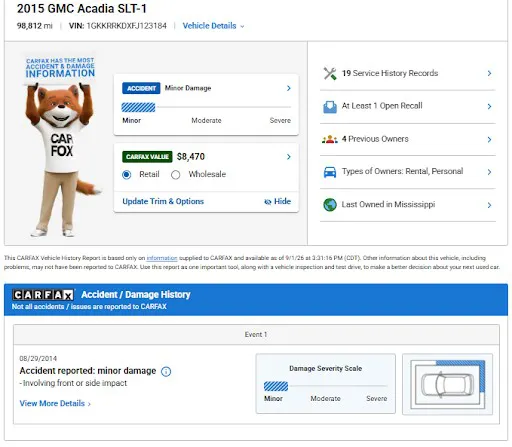The image size is (512, 447).
Task: Click the Previous Owners people icon
Action: 330,139
